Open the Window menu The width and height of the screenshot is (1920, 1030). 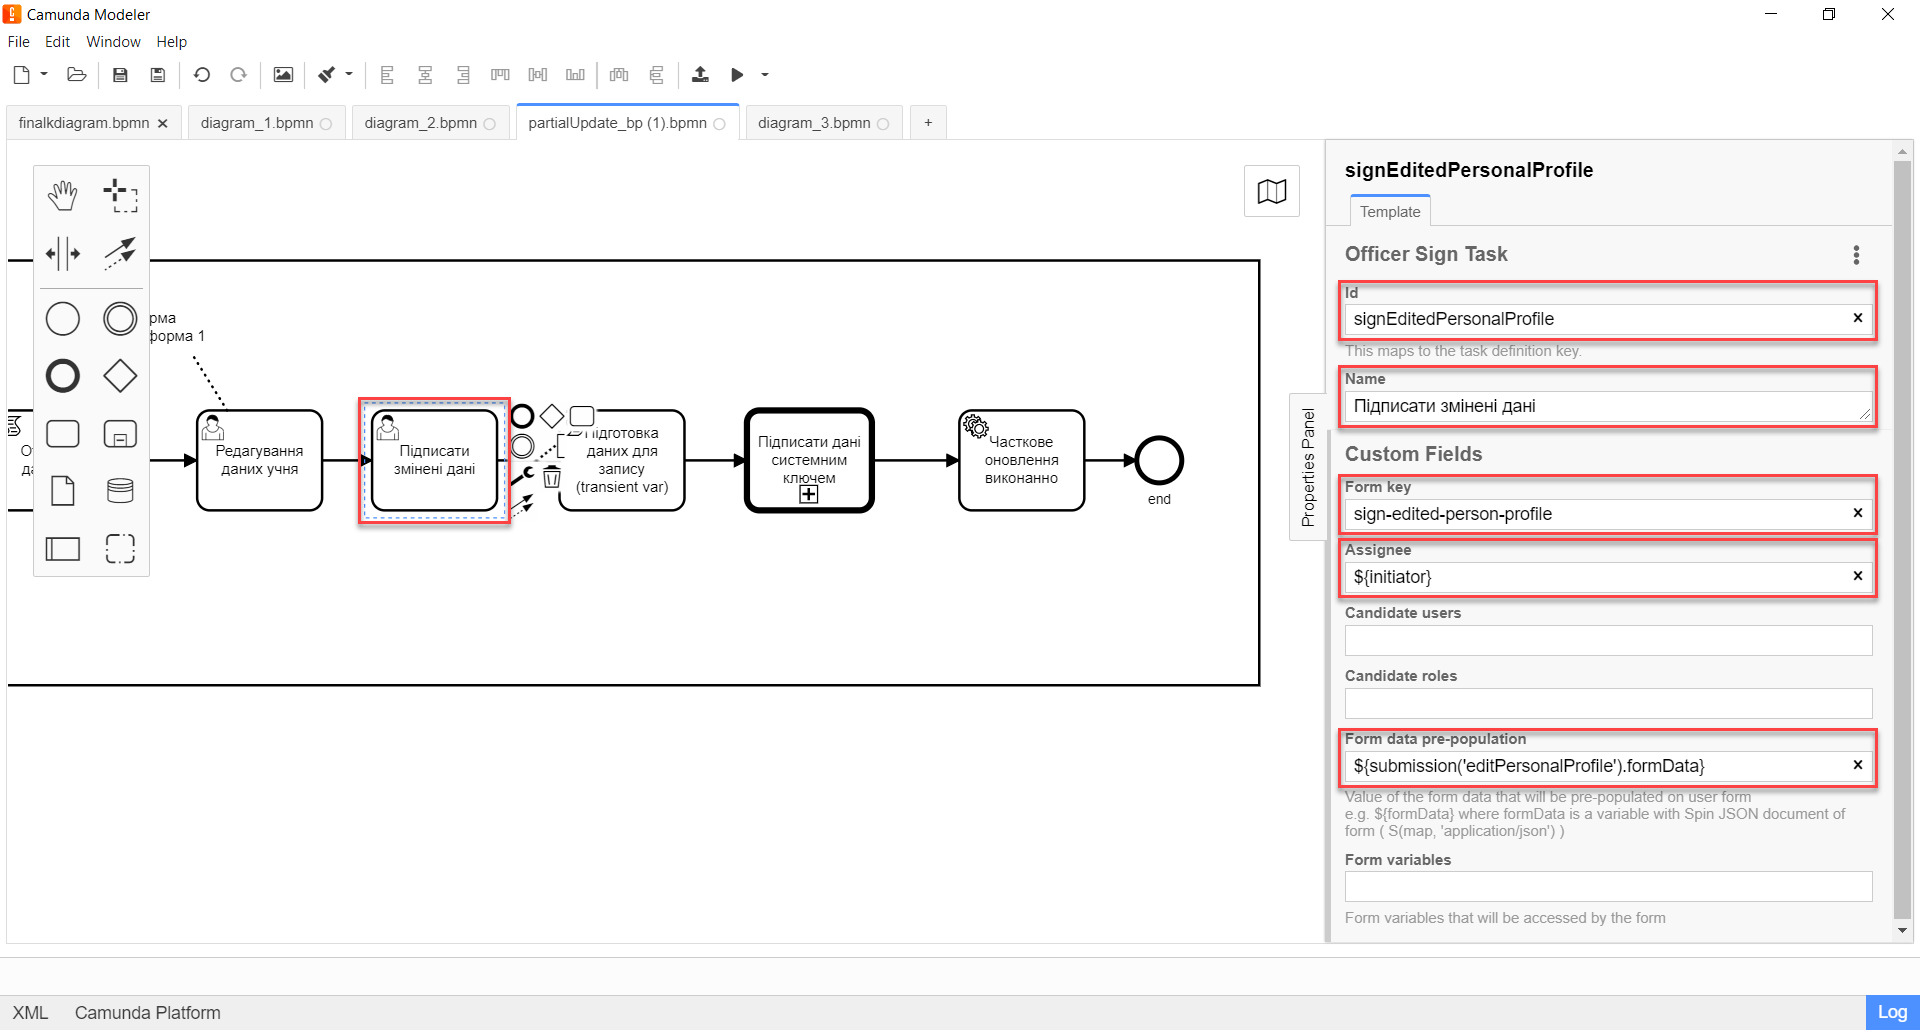(x=113, y=42)
